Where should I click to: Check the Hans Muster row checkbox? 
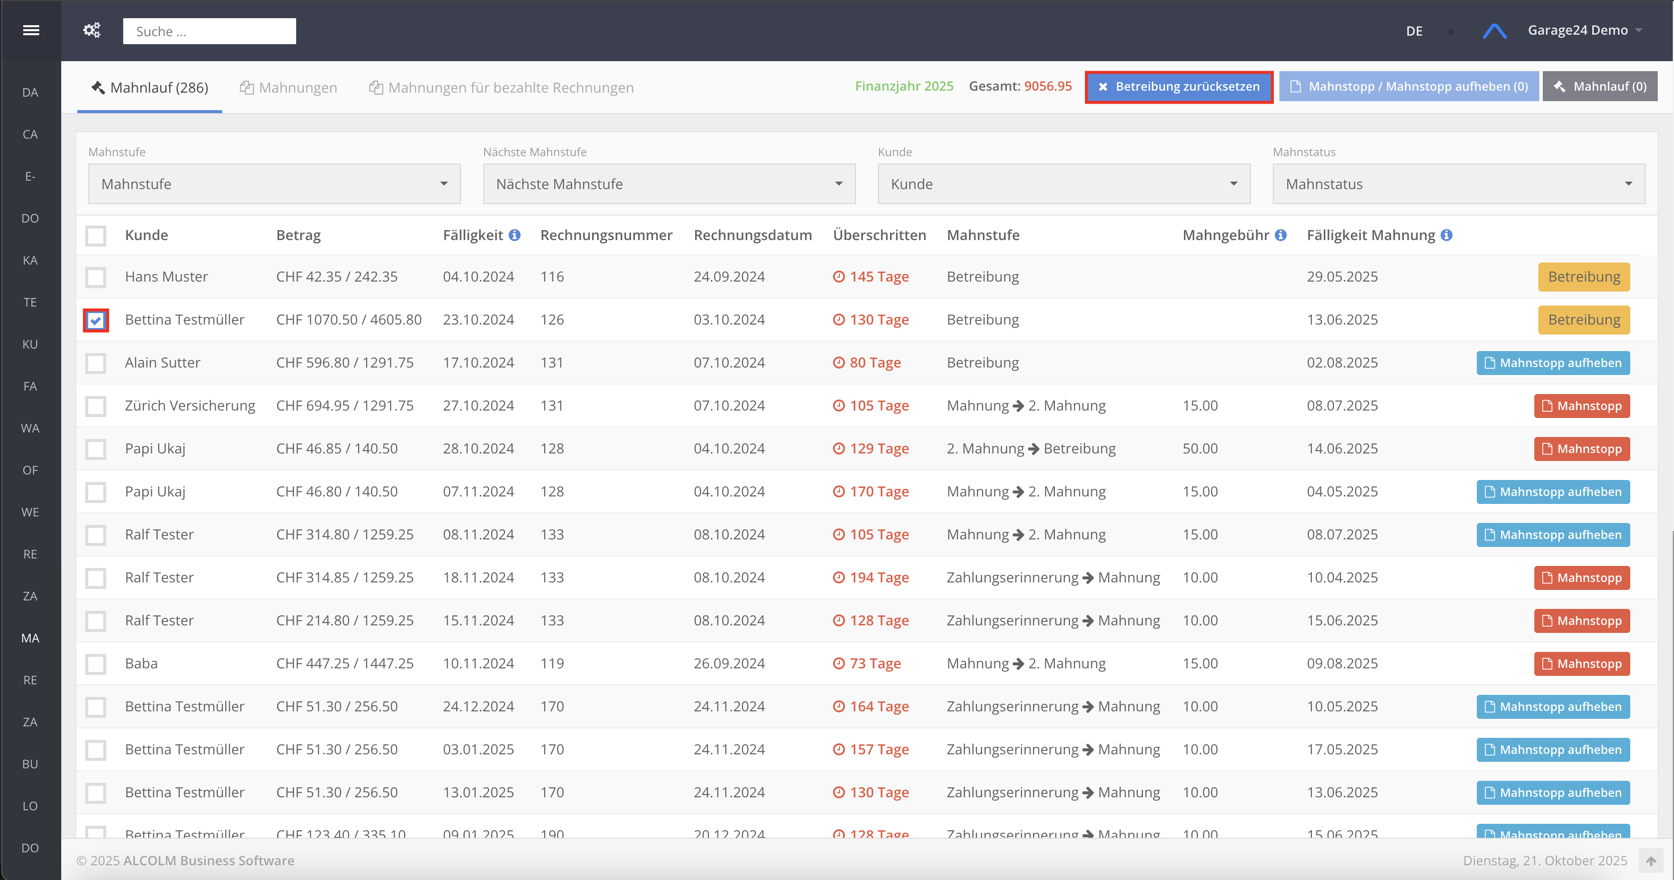(96, 277)
